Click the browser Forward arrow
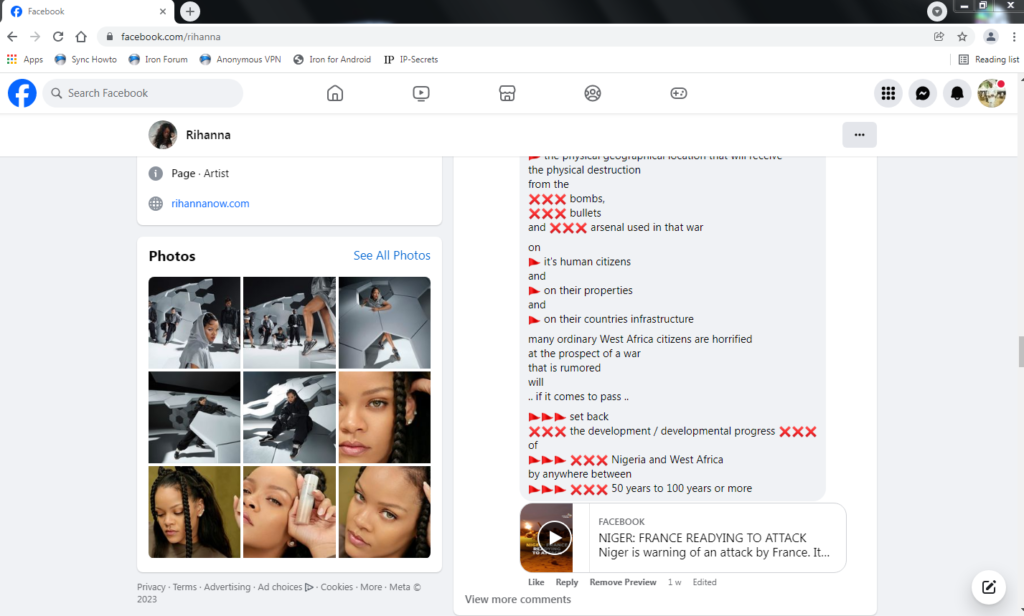The width and height of the screenshot is (1024, 616). pos(35,37)
